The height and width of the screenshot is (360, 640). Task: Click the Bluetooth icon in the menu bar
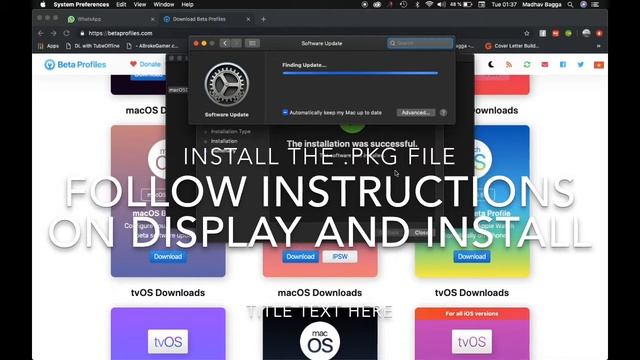pyautogui.click(x=417, y=4)
